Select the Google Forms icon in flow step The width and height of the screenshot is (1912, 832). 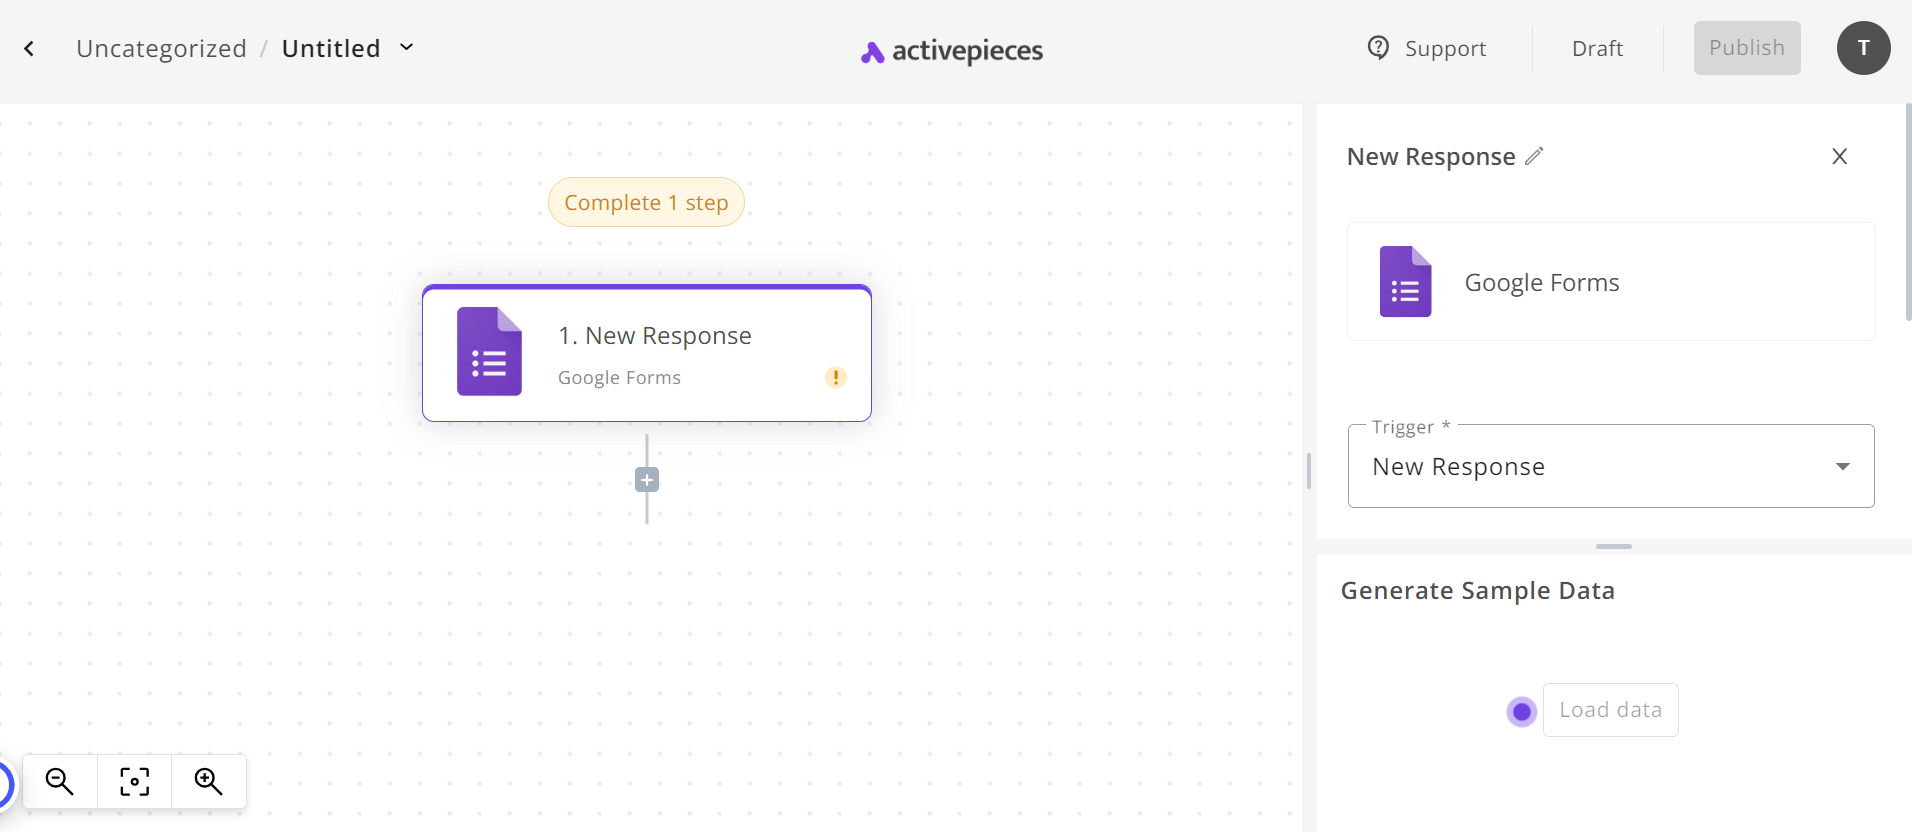coord(489,351)
